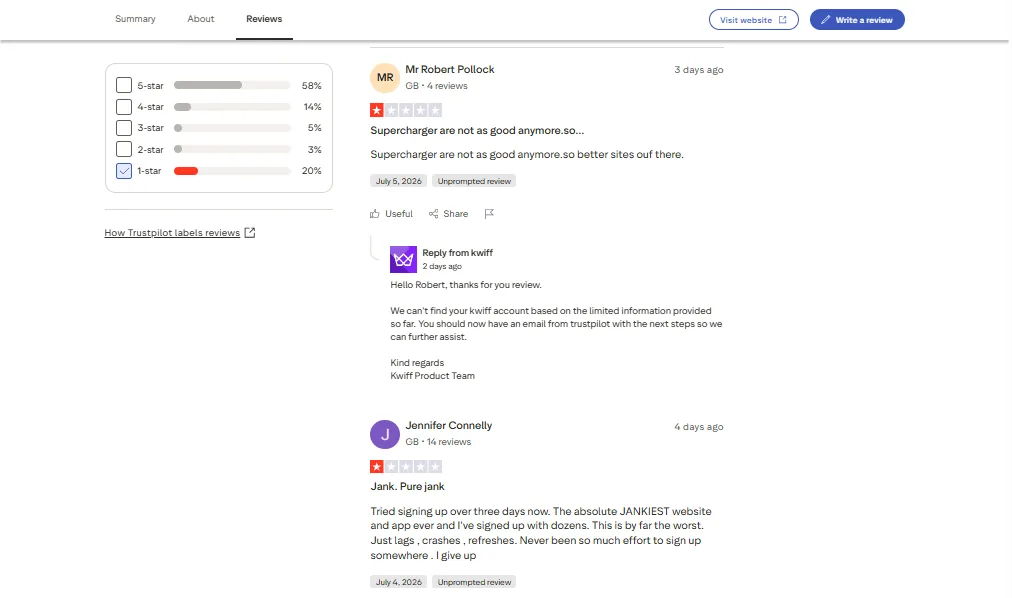Click GB • 14 reviews under Jennifer Connelly
This screenshot has width=1012, height=598.
[x=438, y=442]
